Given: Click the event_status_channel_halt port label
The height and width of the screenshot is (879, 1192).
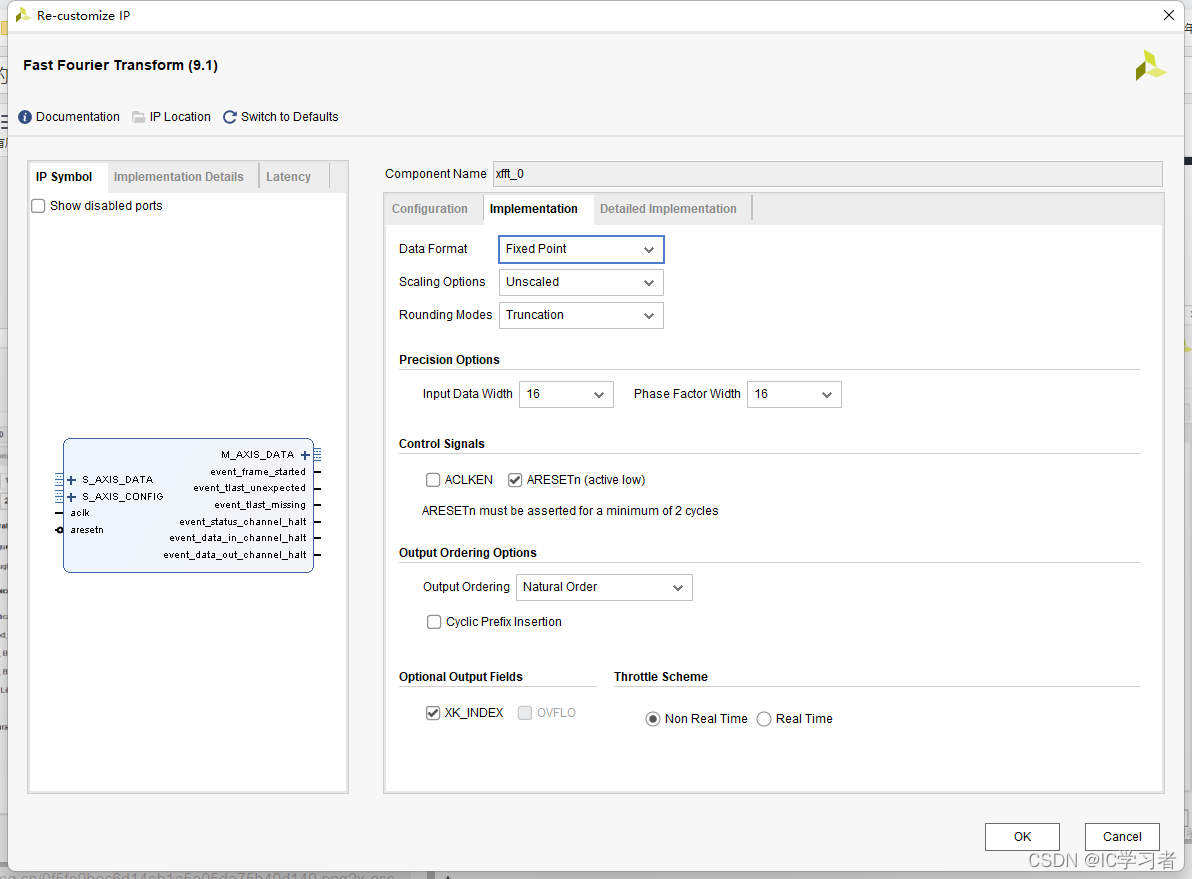Looking at the screenshot, I should (243, 522).
